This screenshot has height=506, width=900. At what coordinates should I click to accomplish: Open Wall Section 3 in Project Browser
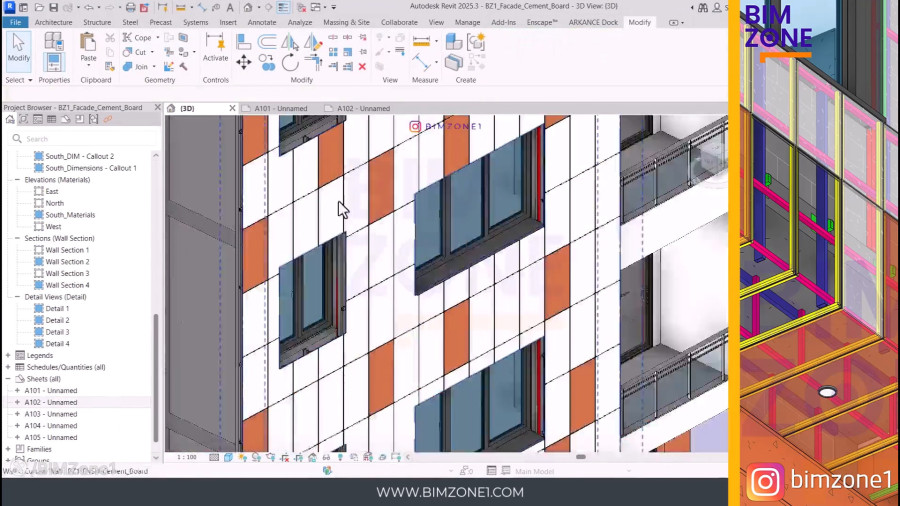pos(67,273)
